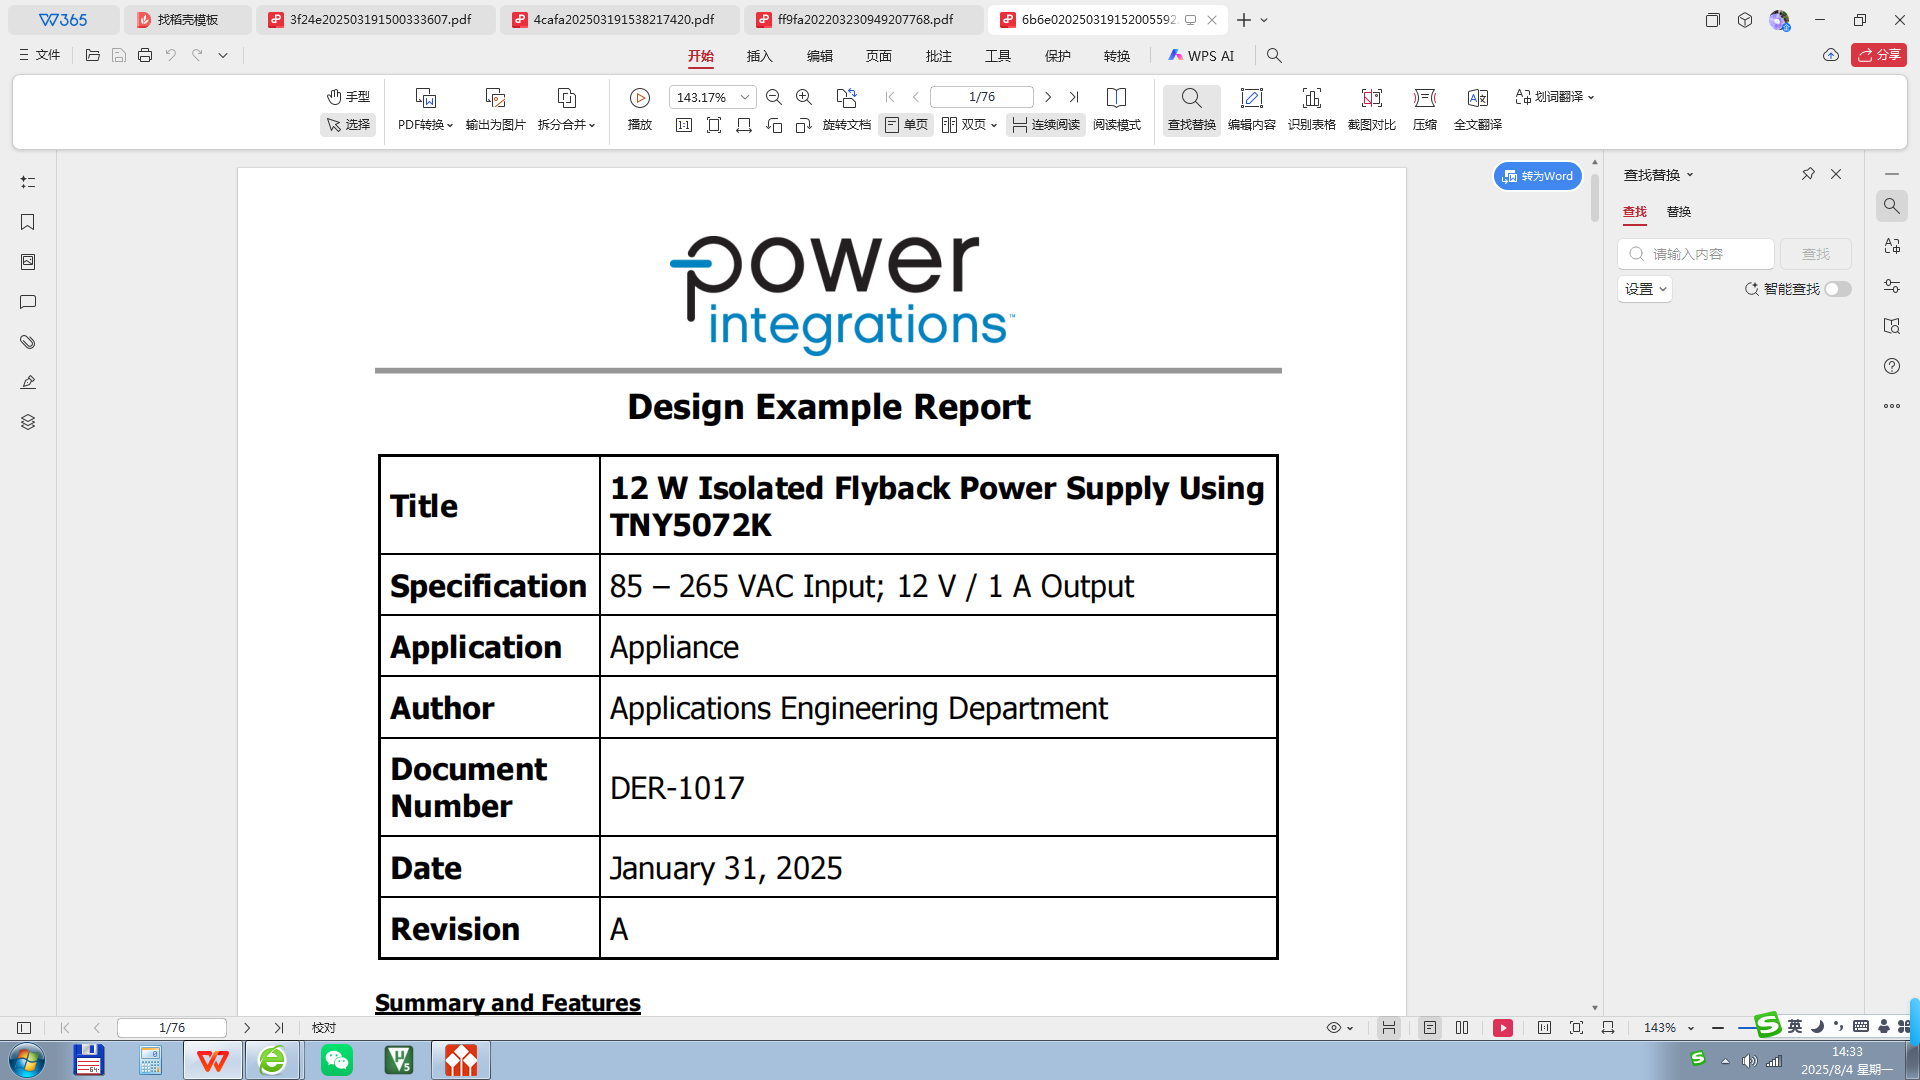Screen dimensions: 1920x1080
Task: Open the 文件 file menu
Action: [40, 55]
